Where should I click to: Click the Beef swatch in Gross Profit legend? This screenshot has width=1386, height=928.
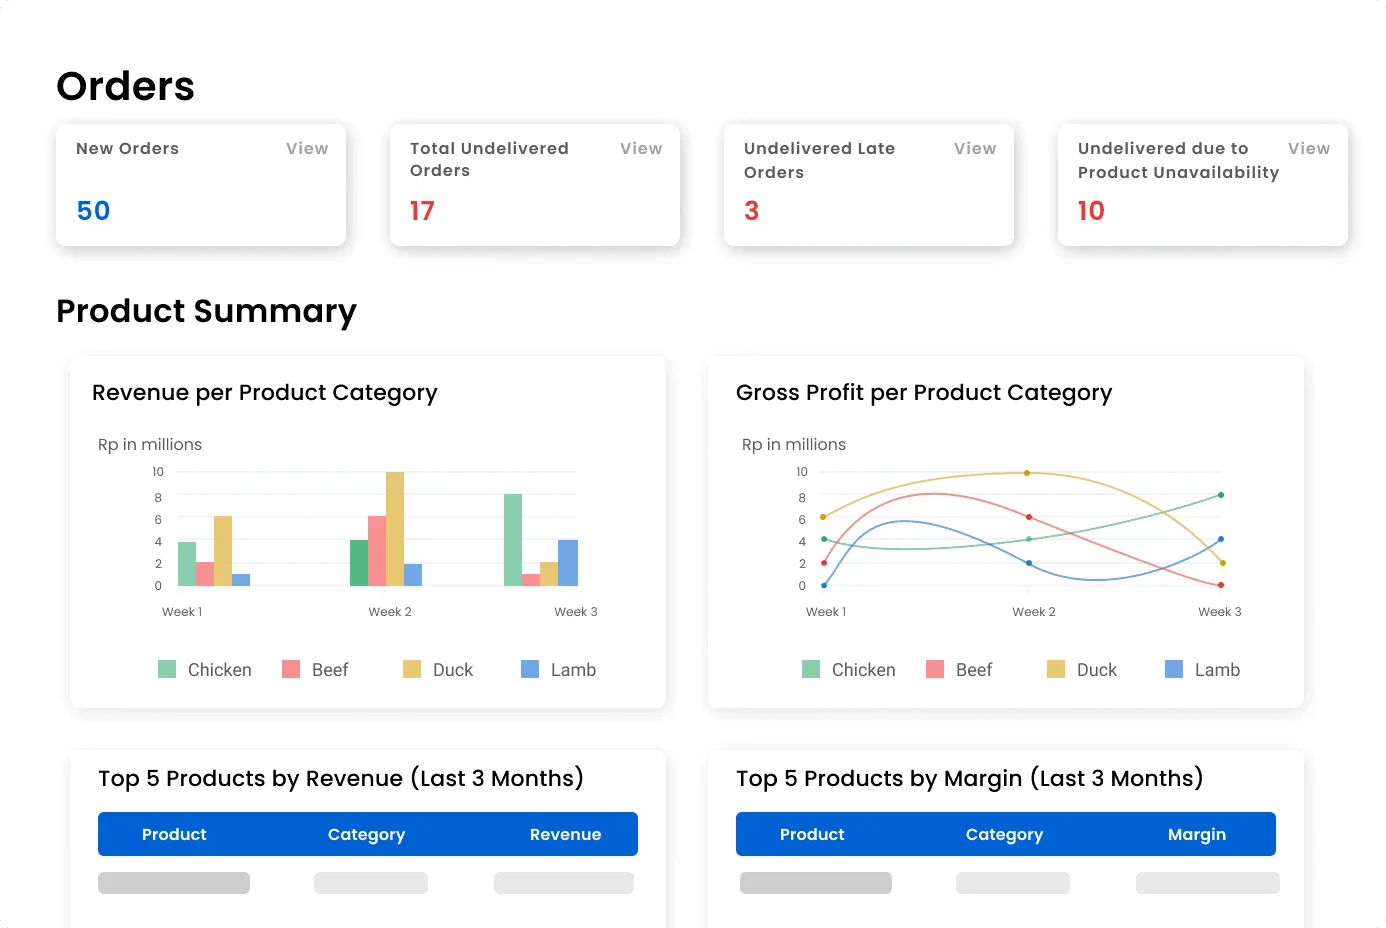[935, 669]
